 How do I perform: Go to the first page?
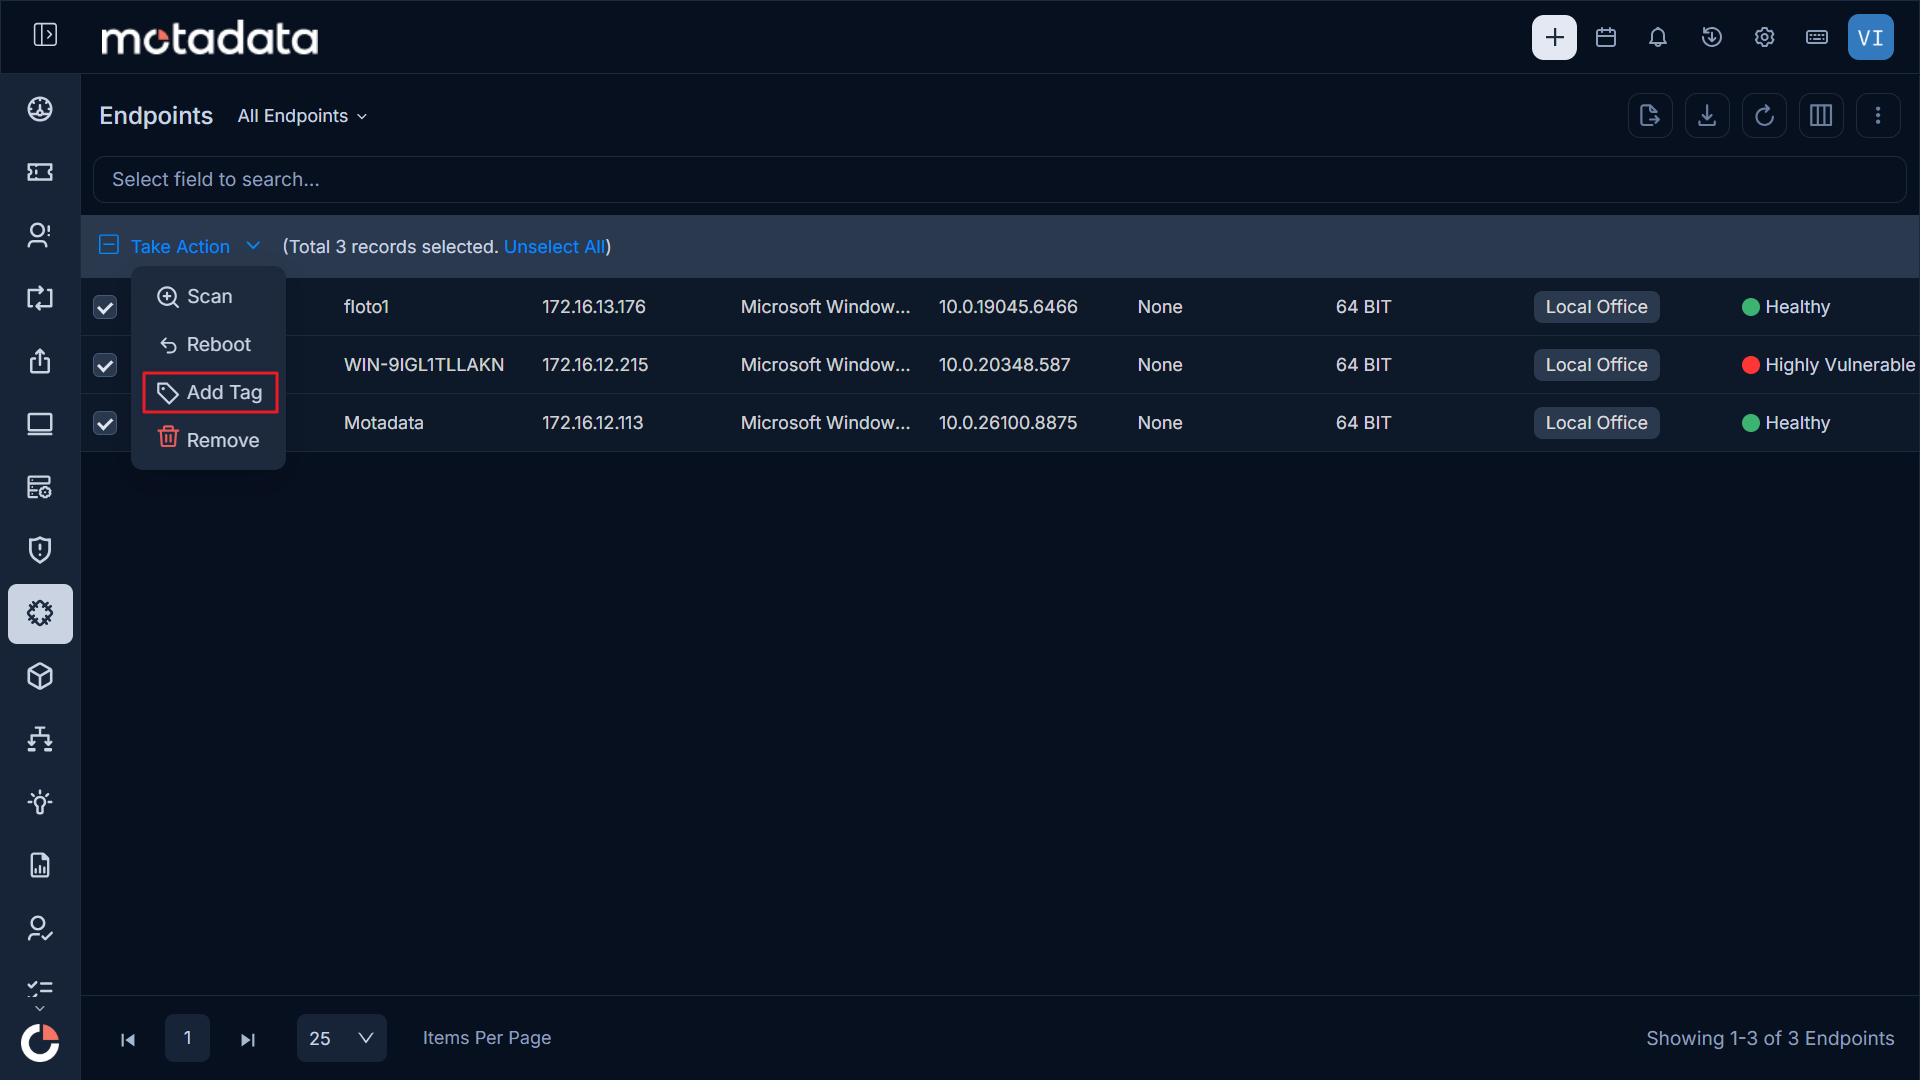pyautogui.click(x=128, y=1039)
